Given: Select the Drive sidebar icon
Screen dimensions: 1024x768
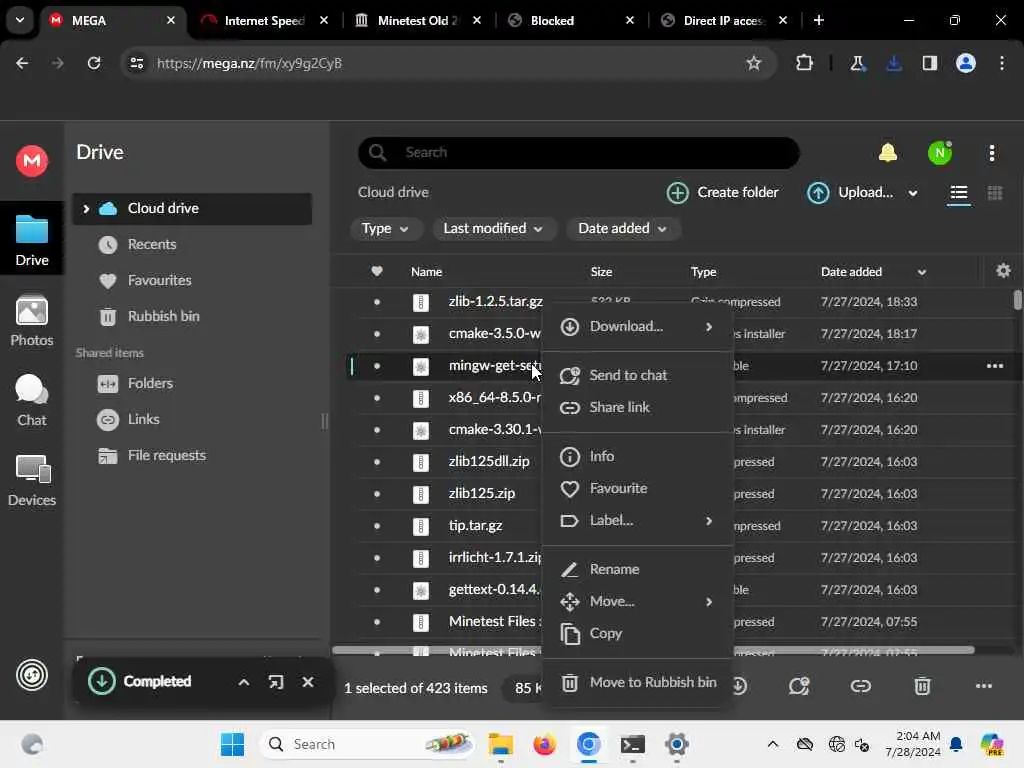Looking at the screenshot, I should coord(31,240).
